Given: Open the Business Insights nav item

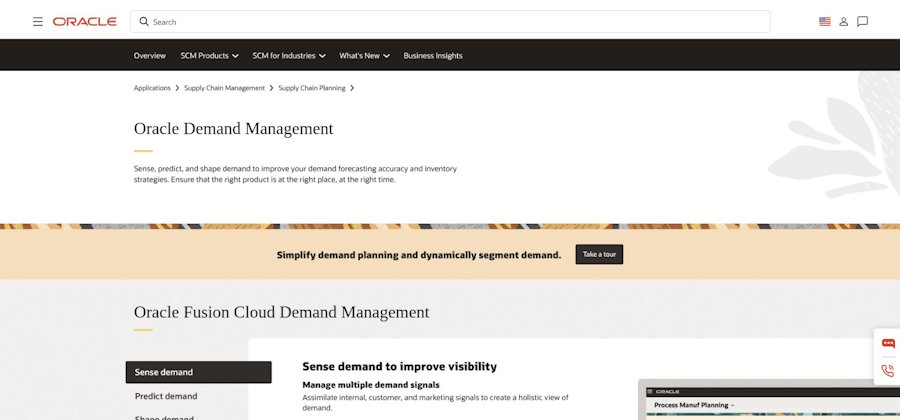Looking at the screenshot, I should click(433, 56).
